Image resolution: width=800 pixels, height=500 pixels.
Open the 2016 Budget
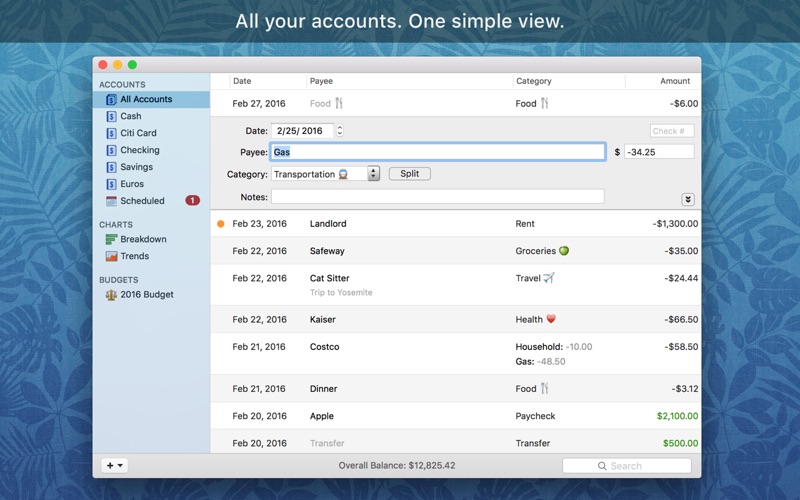(x=146, y=295)
